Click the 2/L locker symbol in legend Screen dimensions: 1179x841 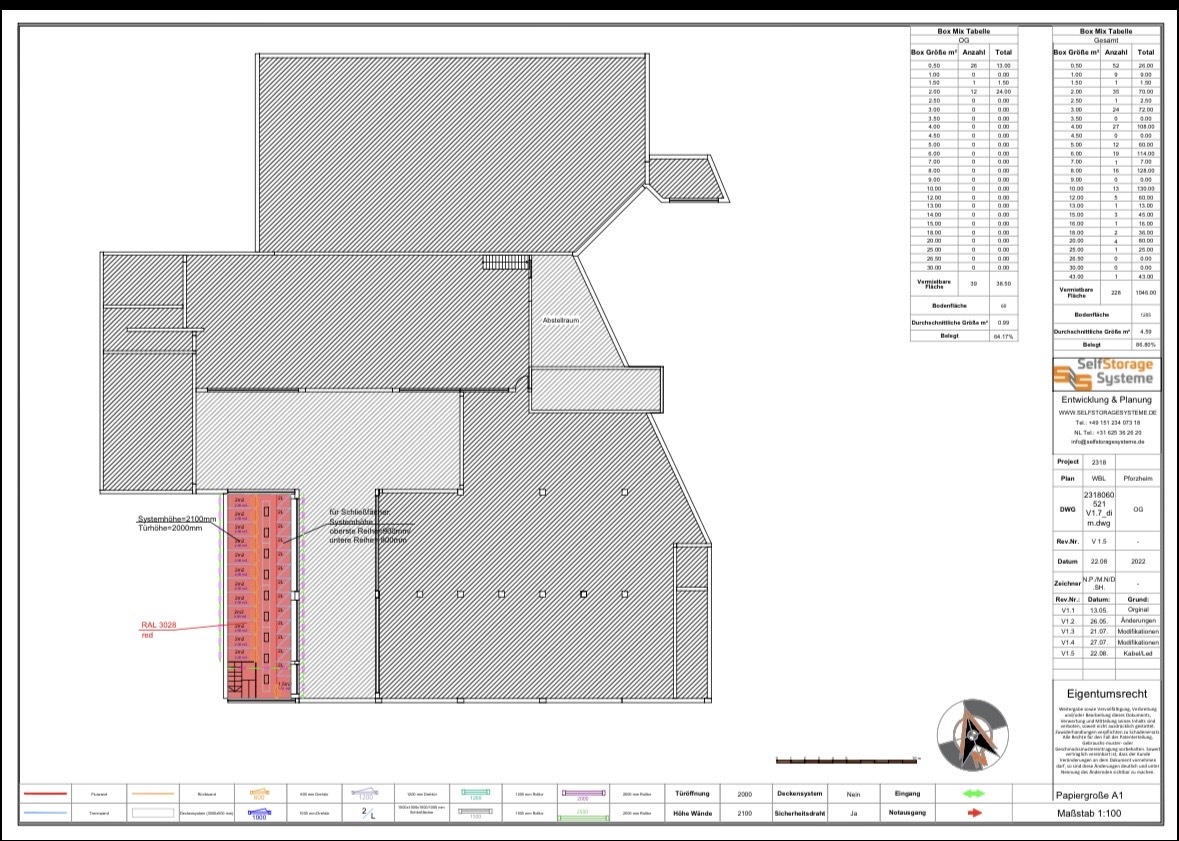click(x=368, y=813)
